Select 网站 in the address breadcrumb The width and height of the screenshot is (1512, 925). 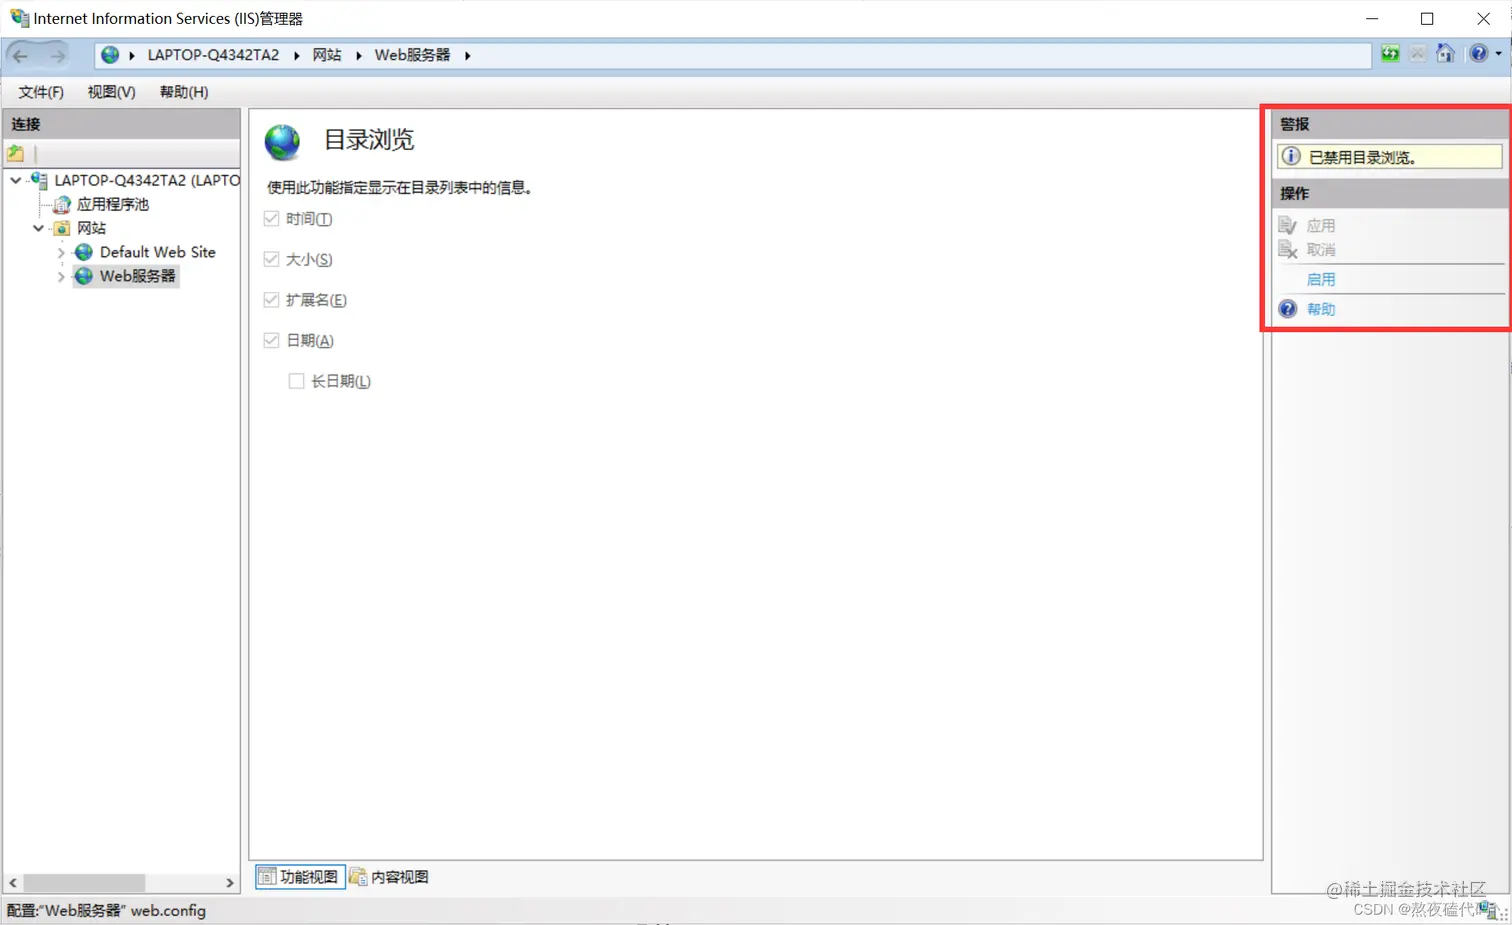click(327, 55)
